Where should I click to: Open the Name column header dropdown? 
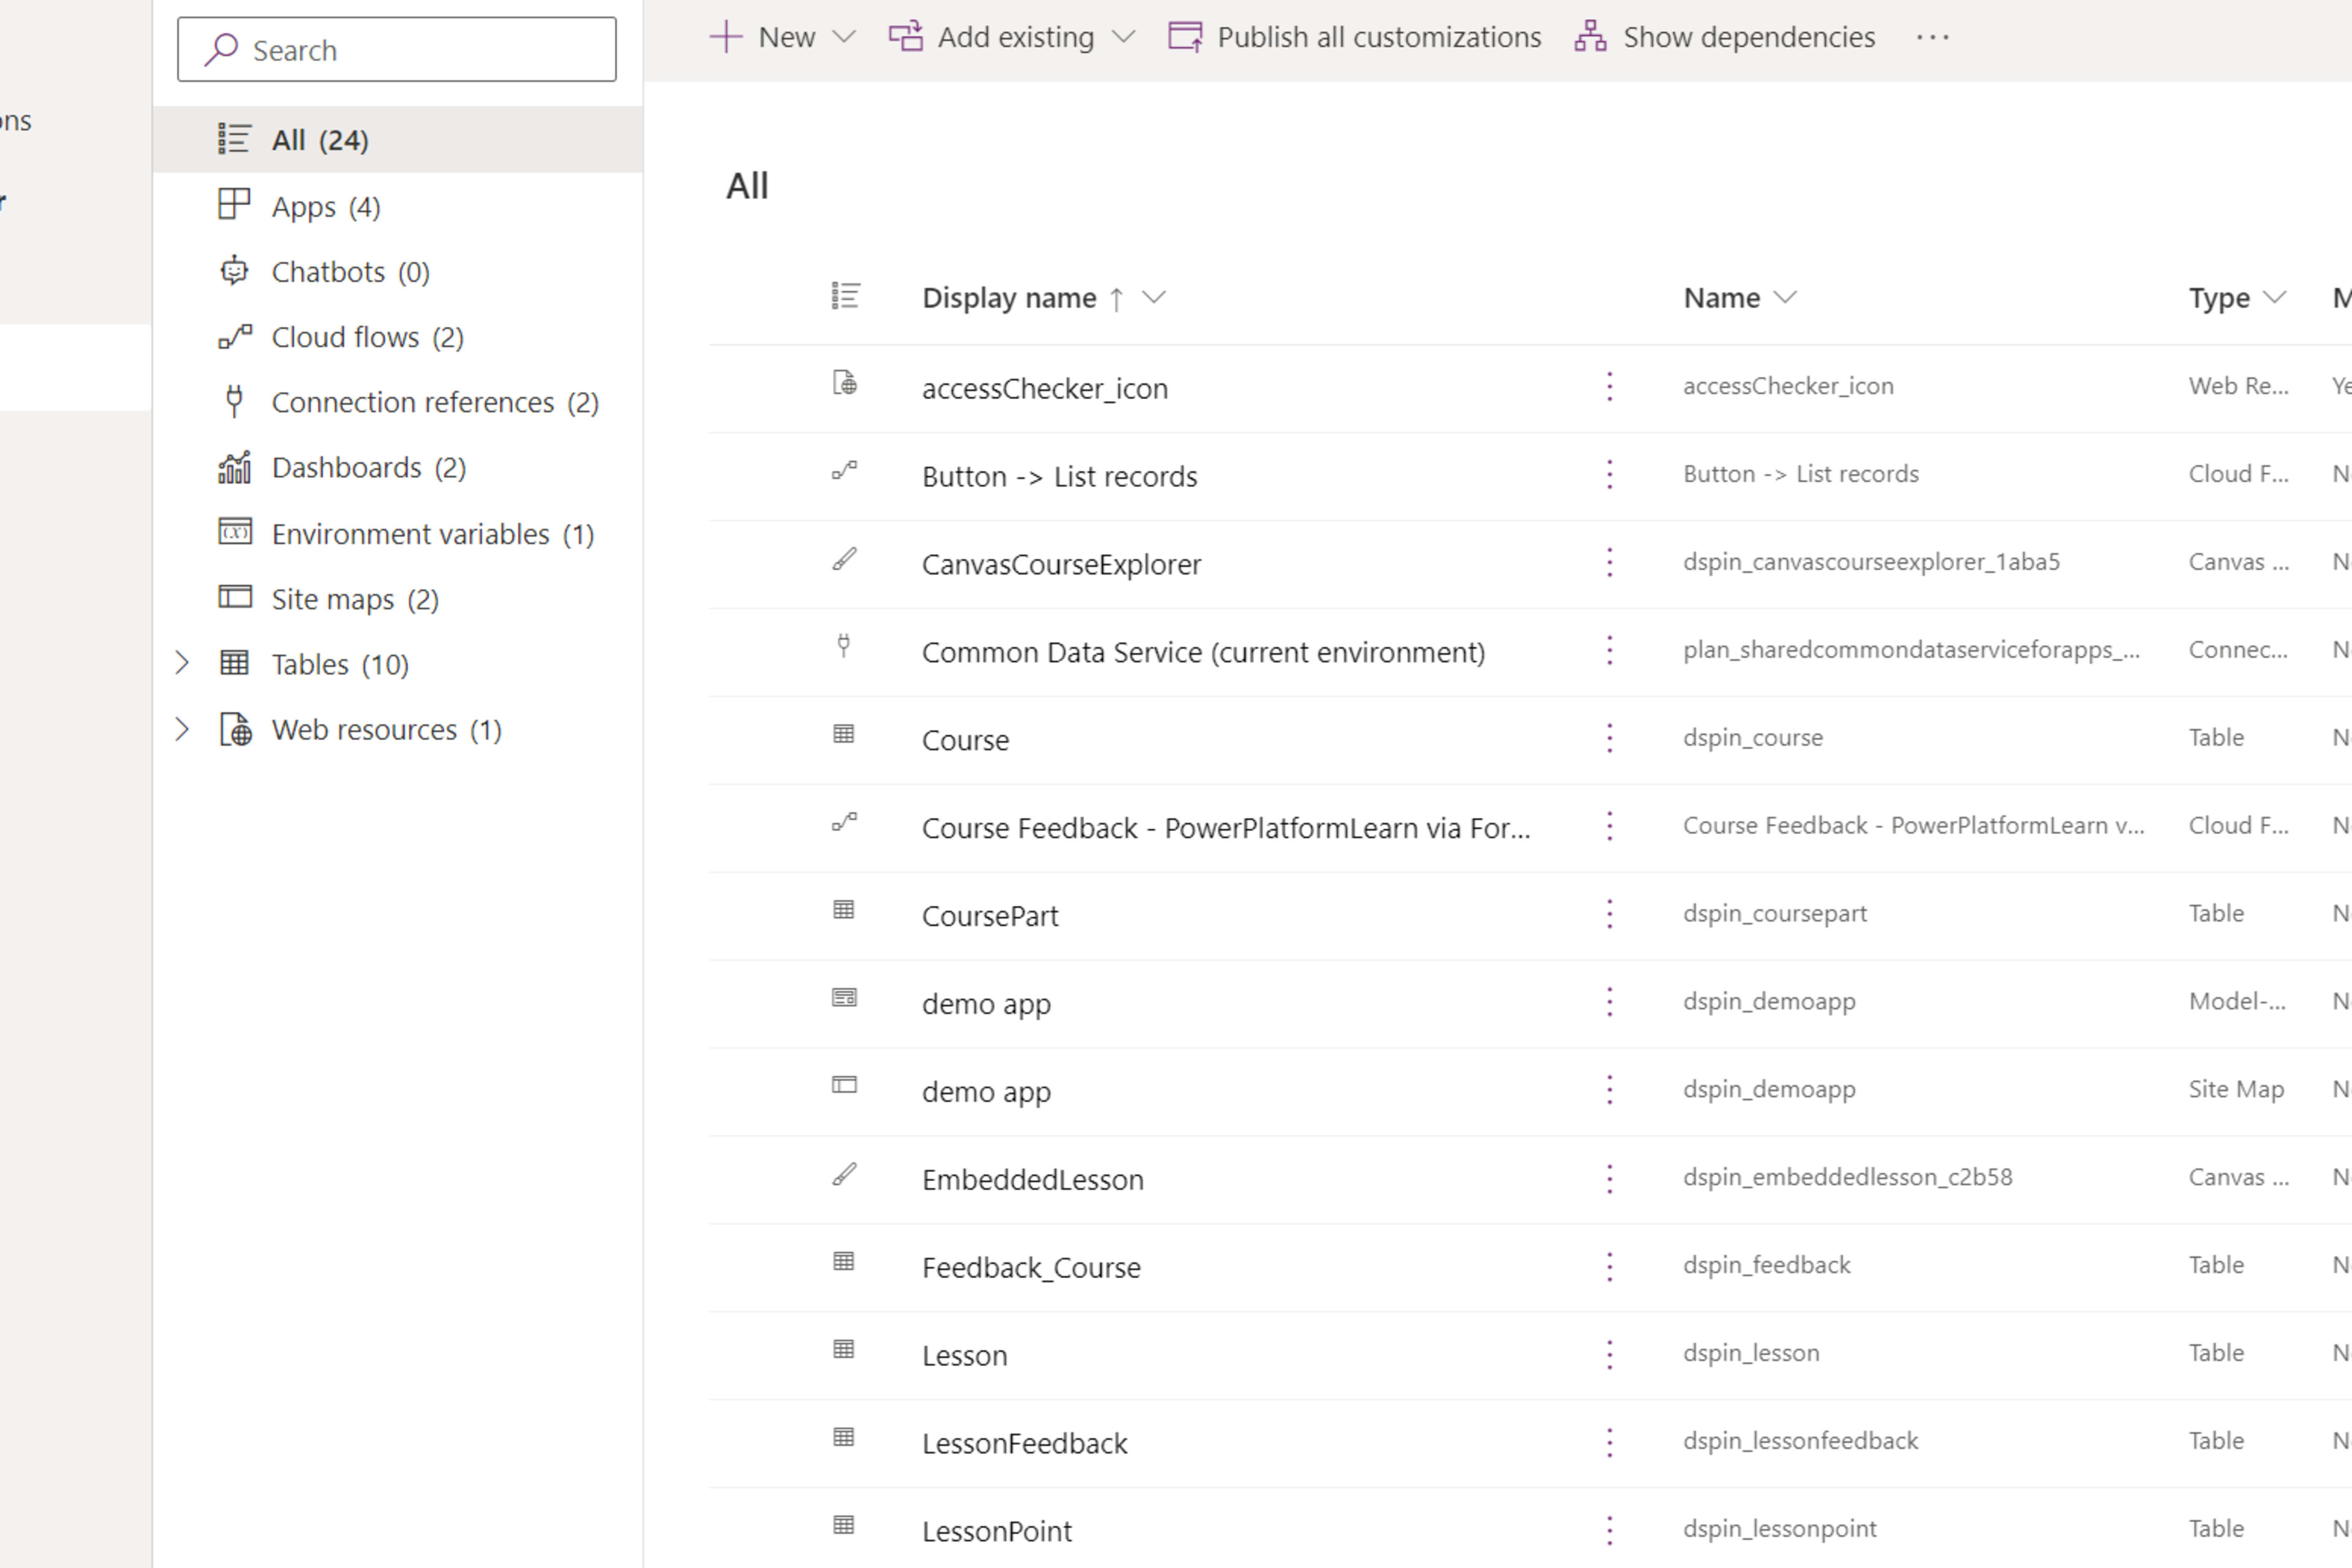click(x=1785, y=297)
